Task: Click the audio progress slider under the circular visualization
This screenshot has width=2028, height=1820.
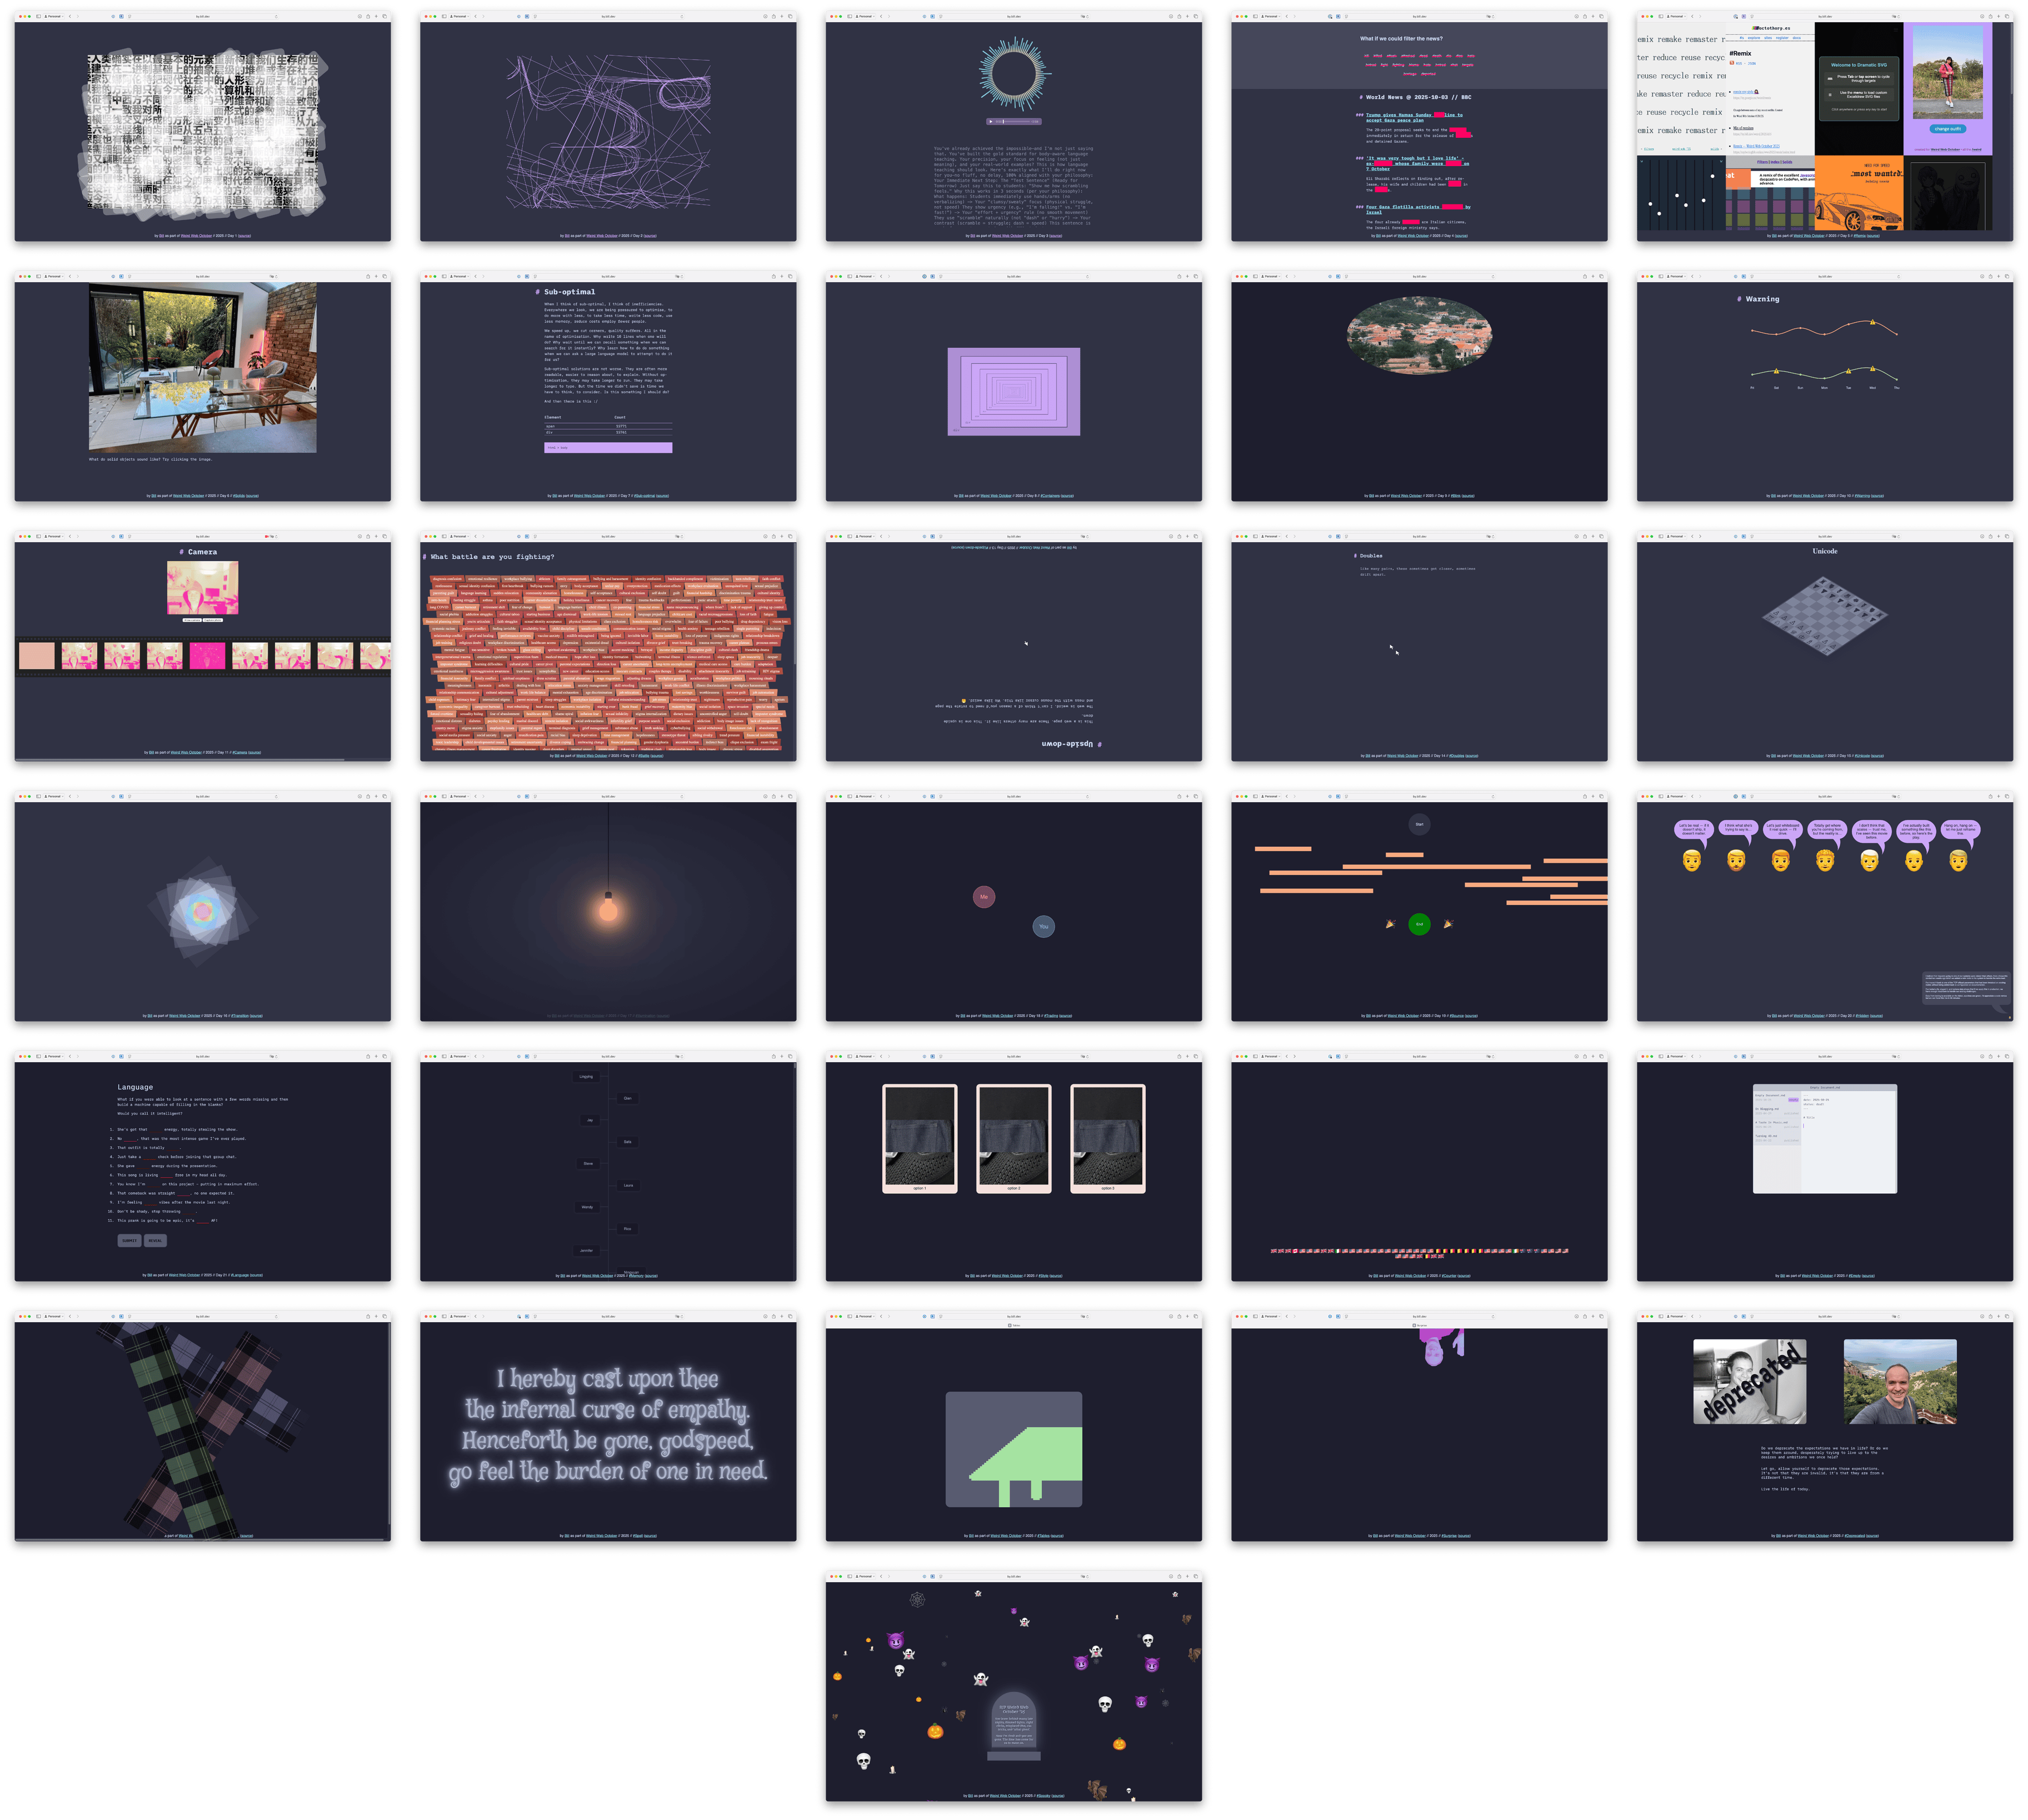Action: [1017, 122]
